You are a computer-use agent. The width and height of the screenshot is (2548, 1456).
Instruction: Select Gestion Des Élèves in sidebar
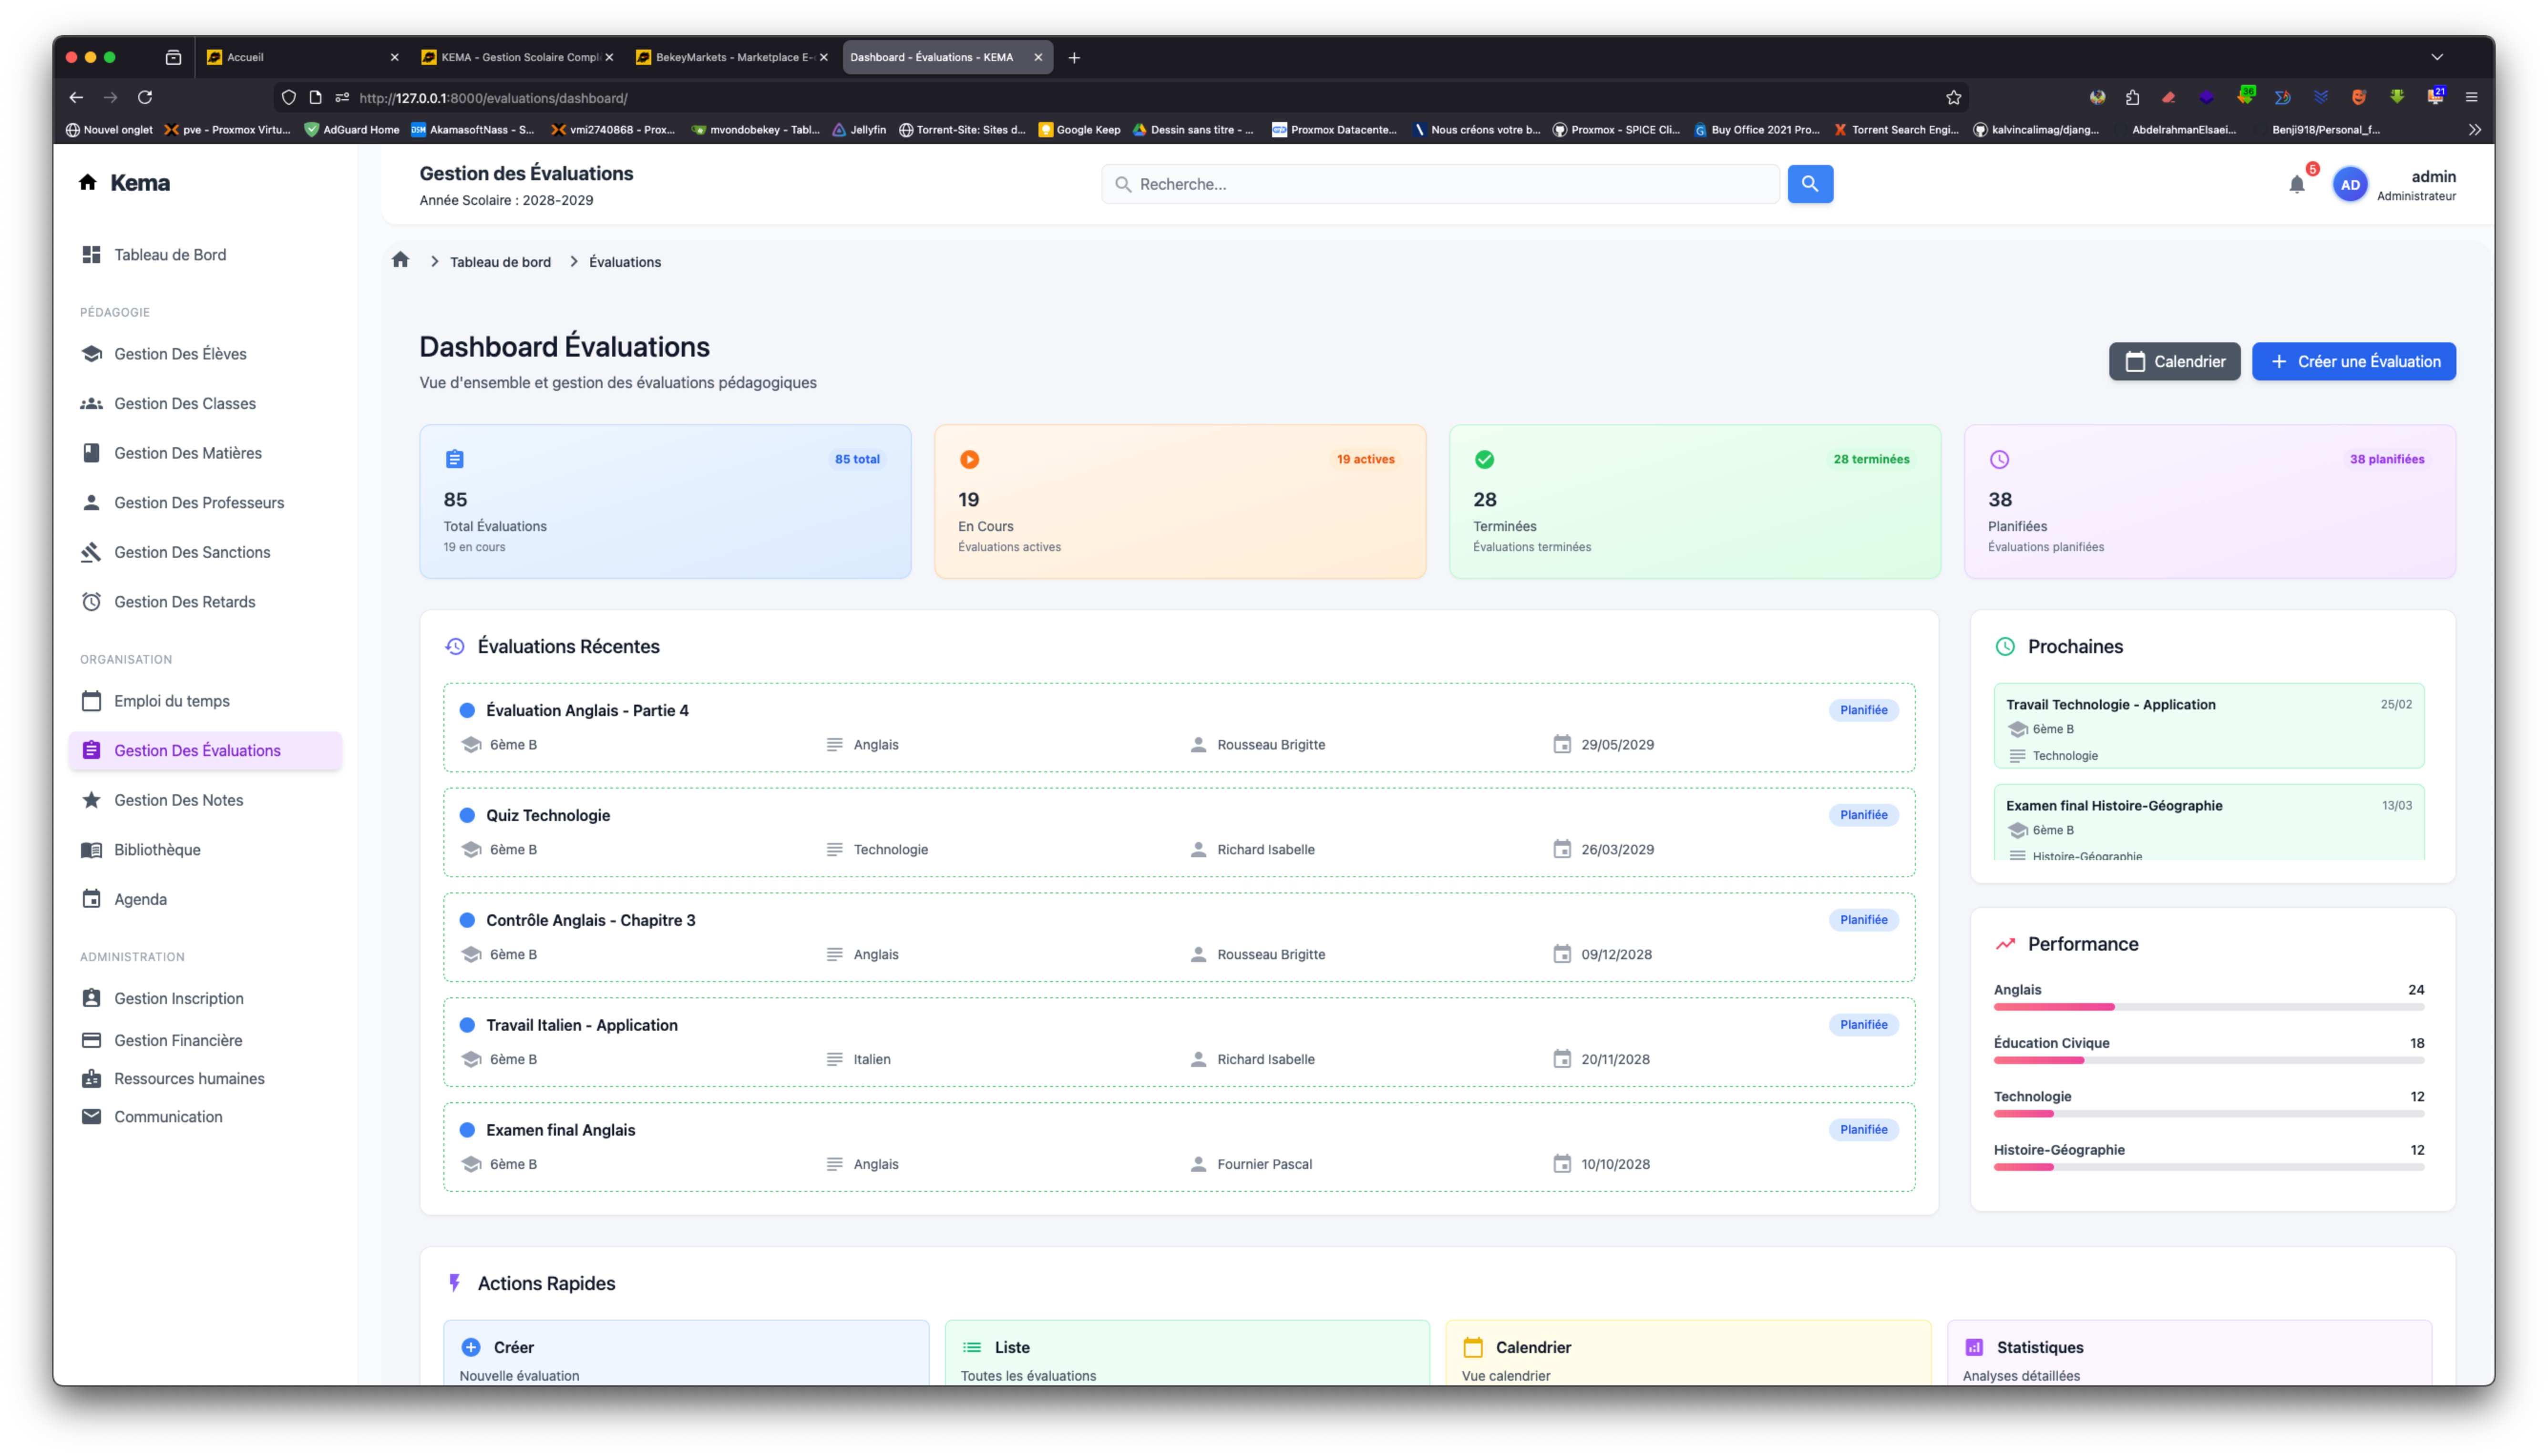[180, 354]
